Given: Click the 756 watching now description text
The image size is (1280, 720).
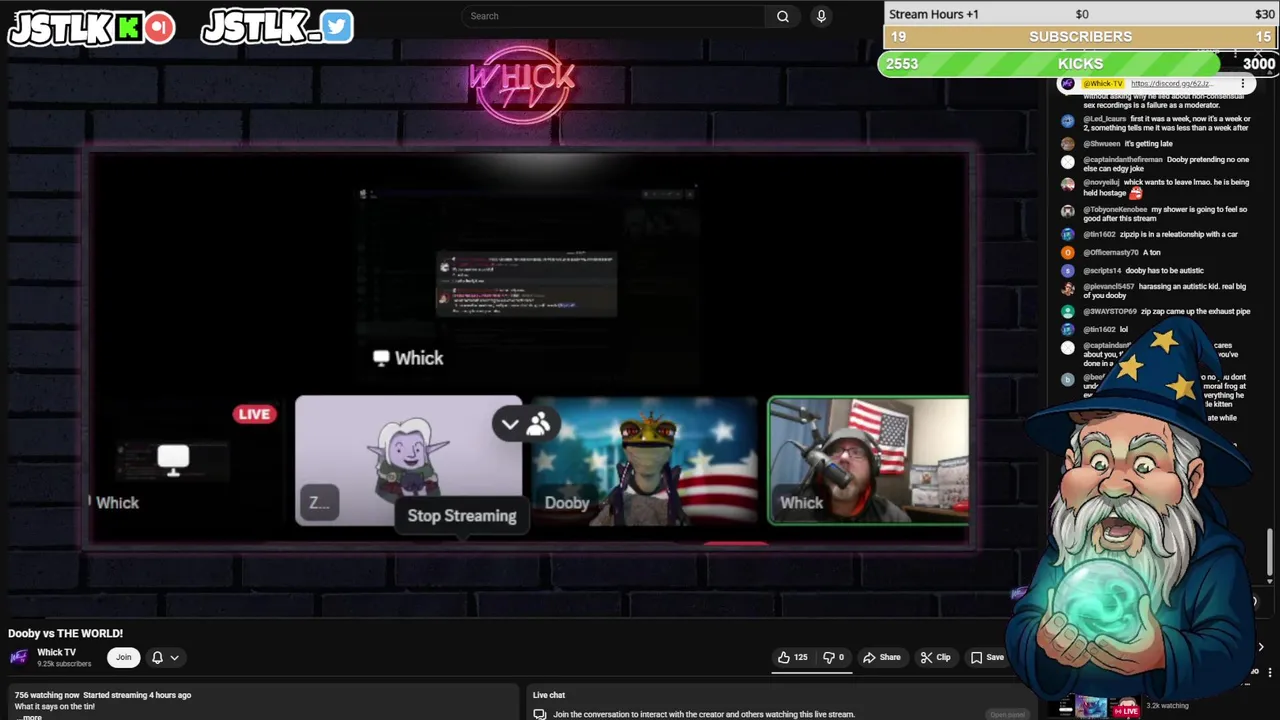Looking at the screenshot, I should point(47,695).
